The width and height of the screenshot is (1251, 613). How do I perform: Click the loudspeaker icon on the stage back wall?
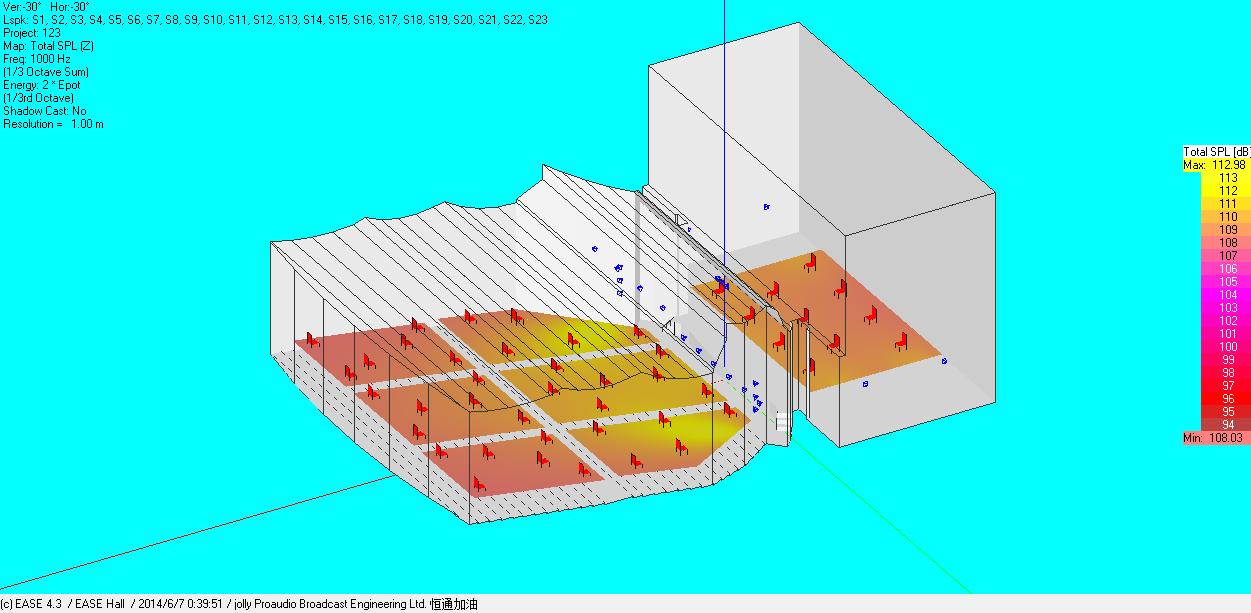pyautogui.click(x=766, y=207)
